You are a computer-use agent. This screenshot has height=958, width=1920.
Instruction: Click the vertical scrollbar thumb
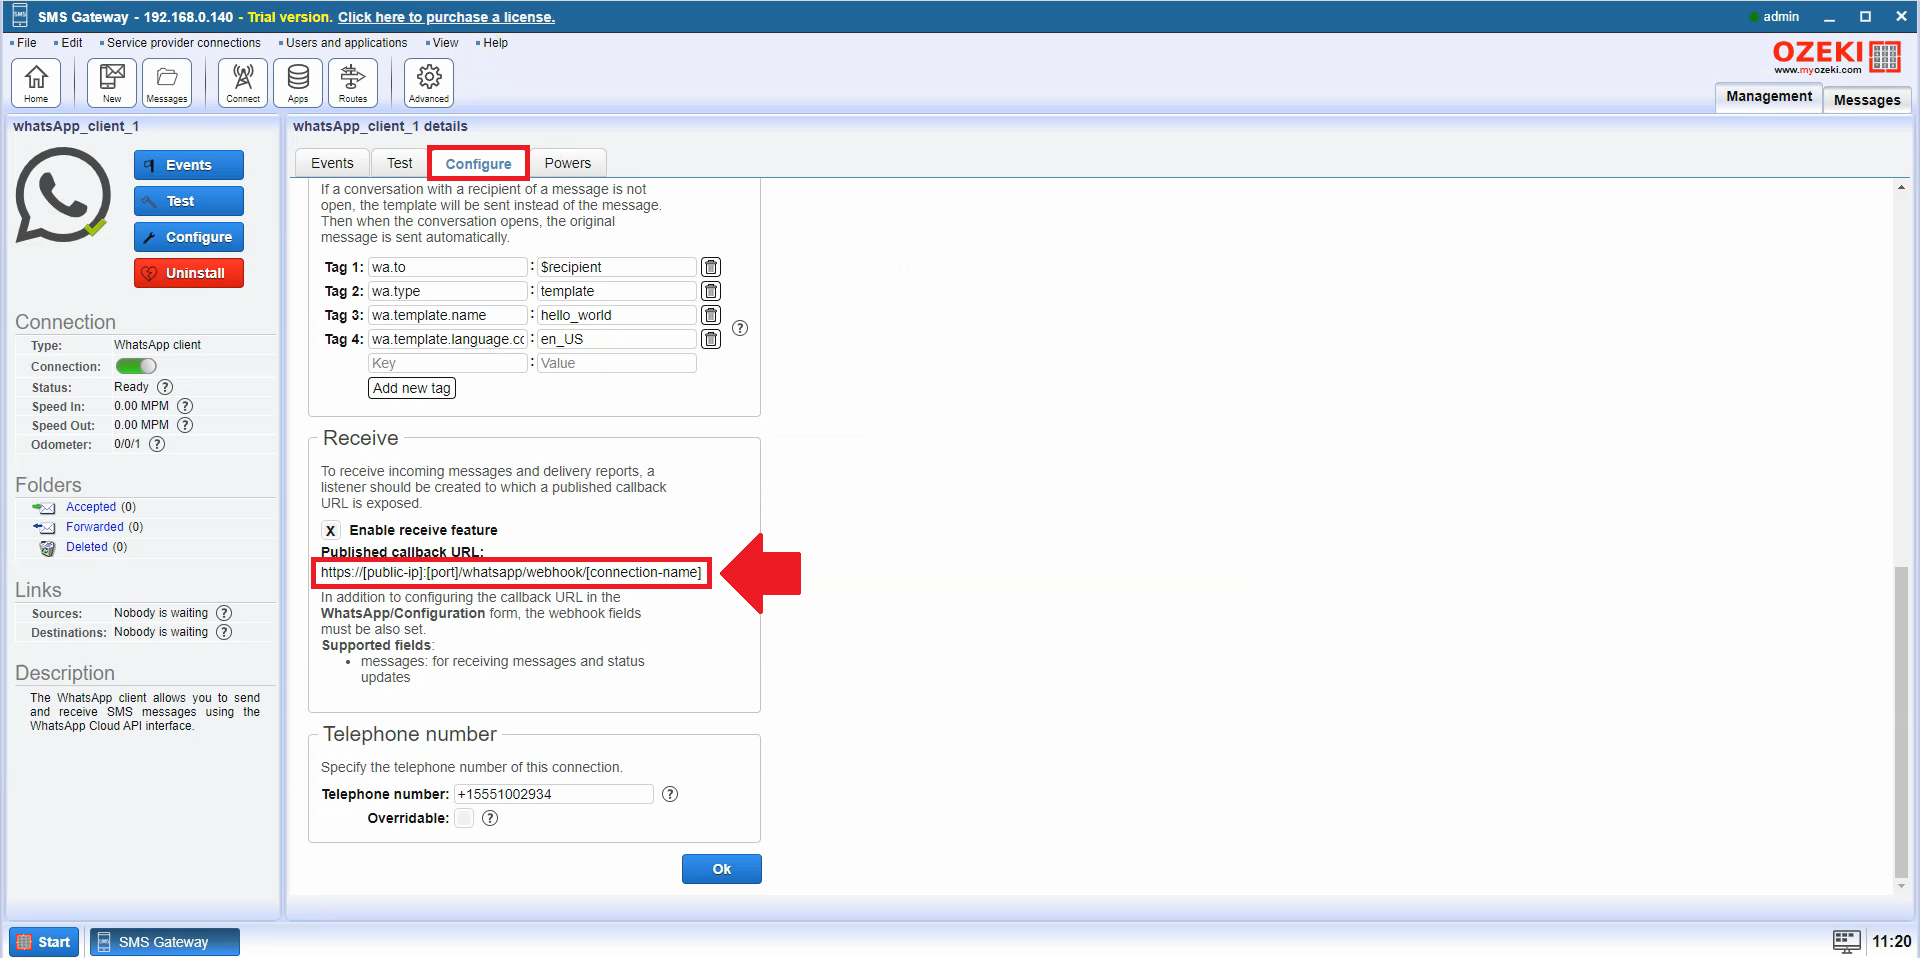pos(1901,721)
